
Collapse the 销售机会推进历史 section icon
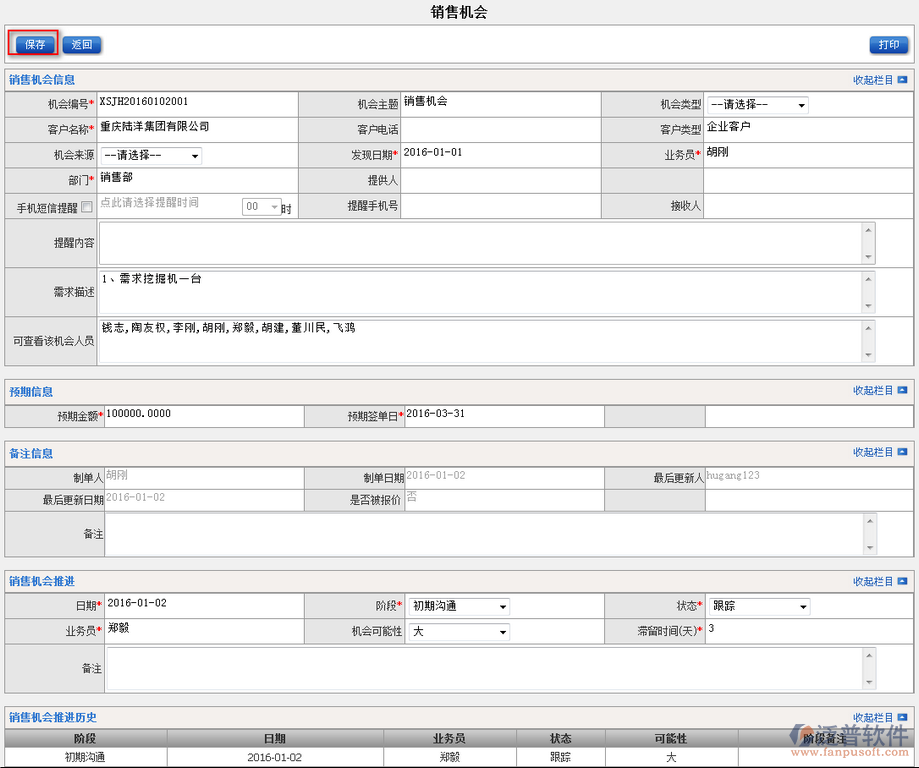[902, 718]
